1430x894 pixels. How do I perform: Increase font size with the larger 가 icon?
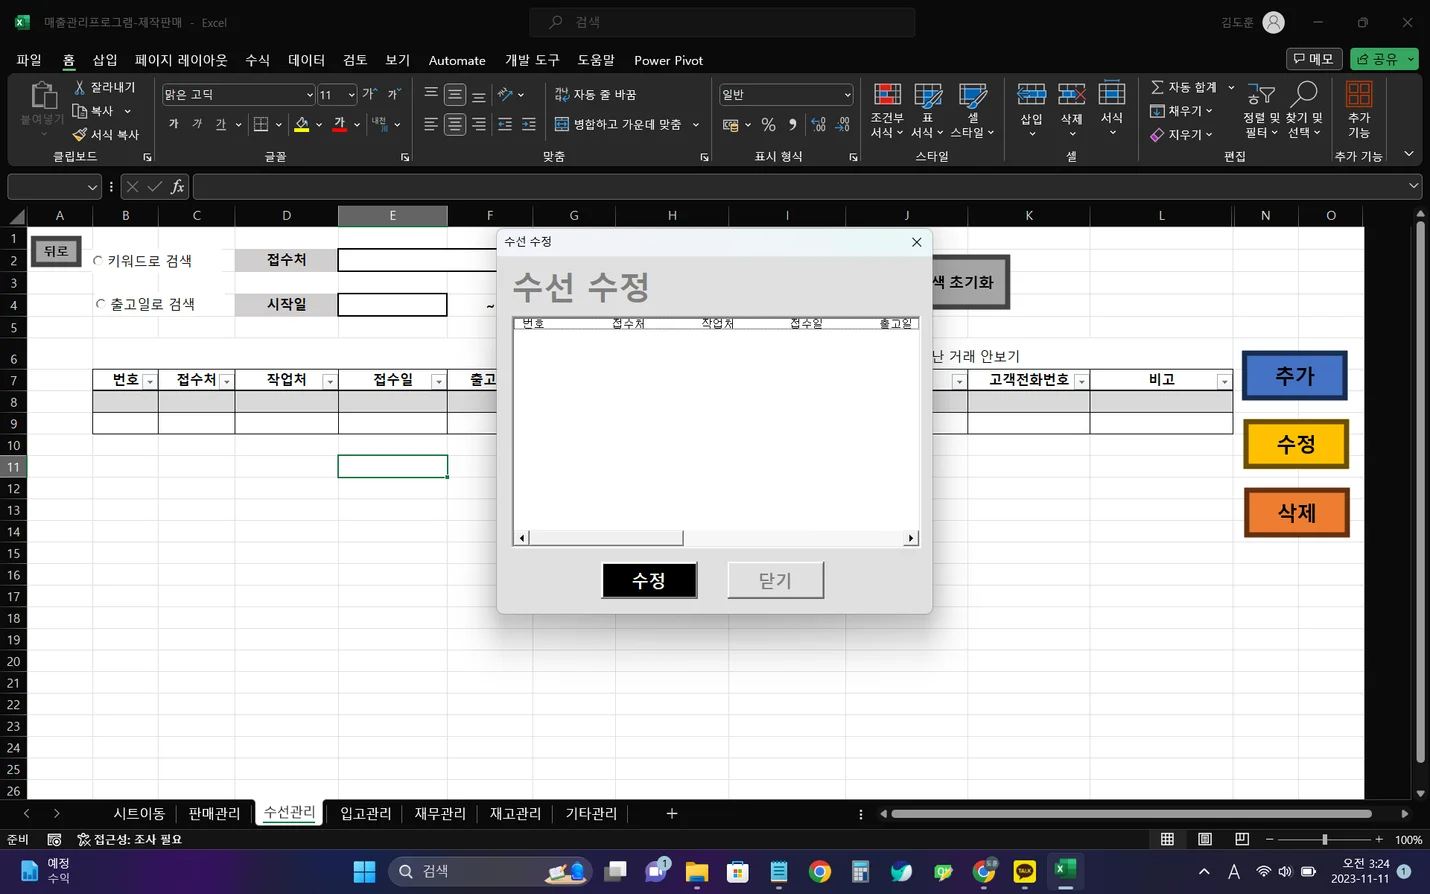[x=369, y=94]
